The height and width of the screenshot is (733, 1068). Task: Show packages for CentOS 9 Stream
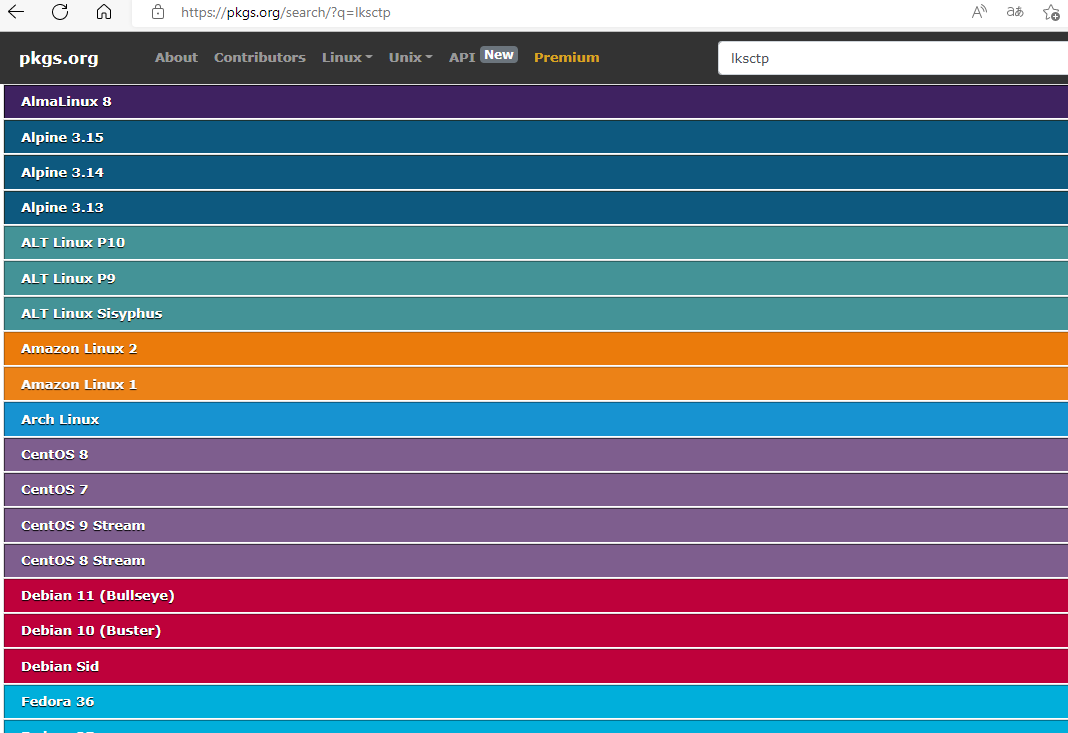coord(536,525)
